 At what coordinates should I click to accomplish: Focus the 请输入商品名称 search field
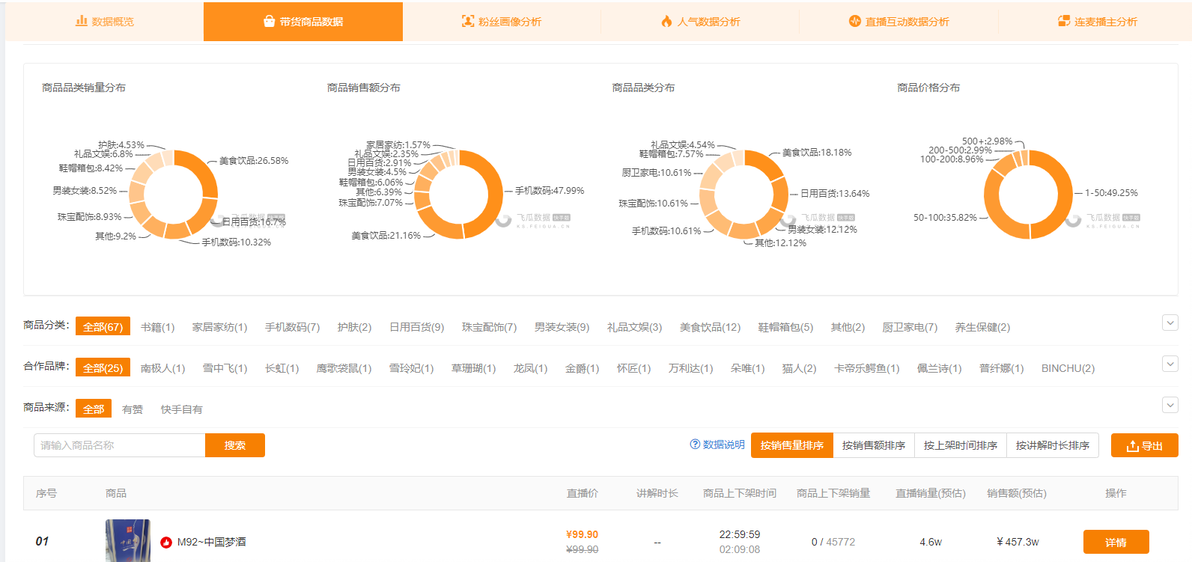(x=119, y=446)
